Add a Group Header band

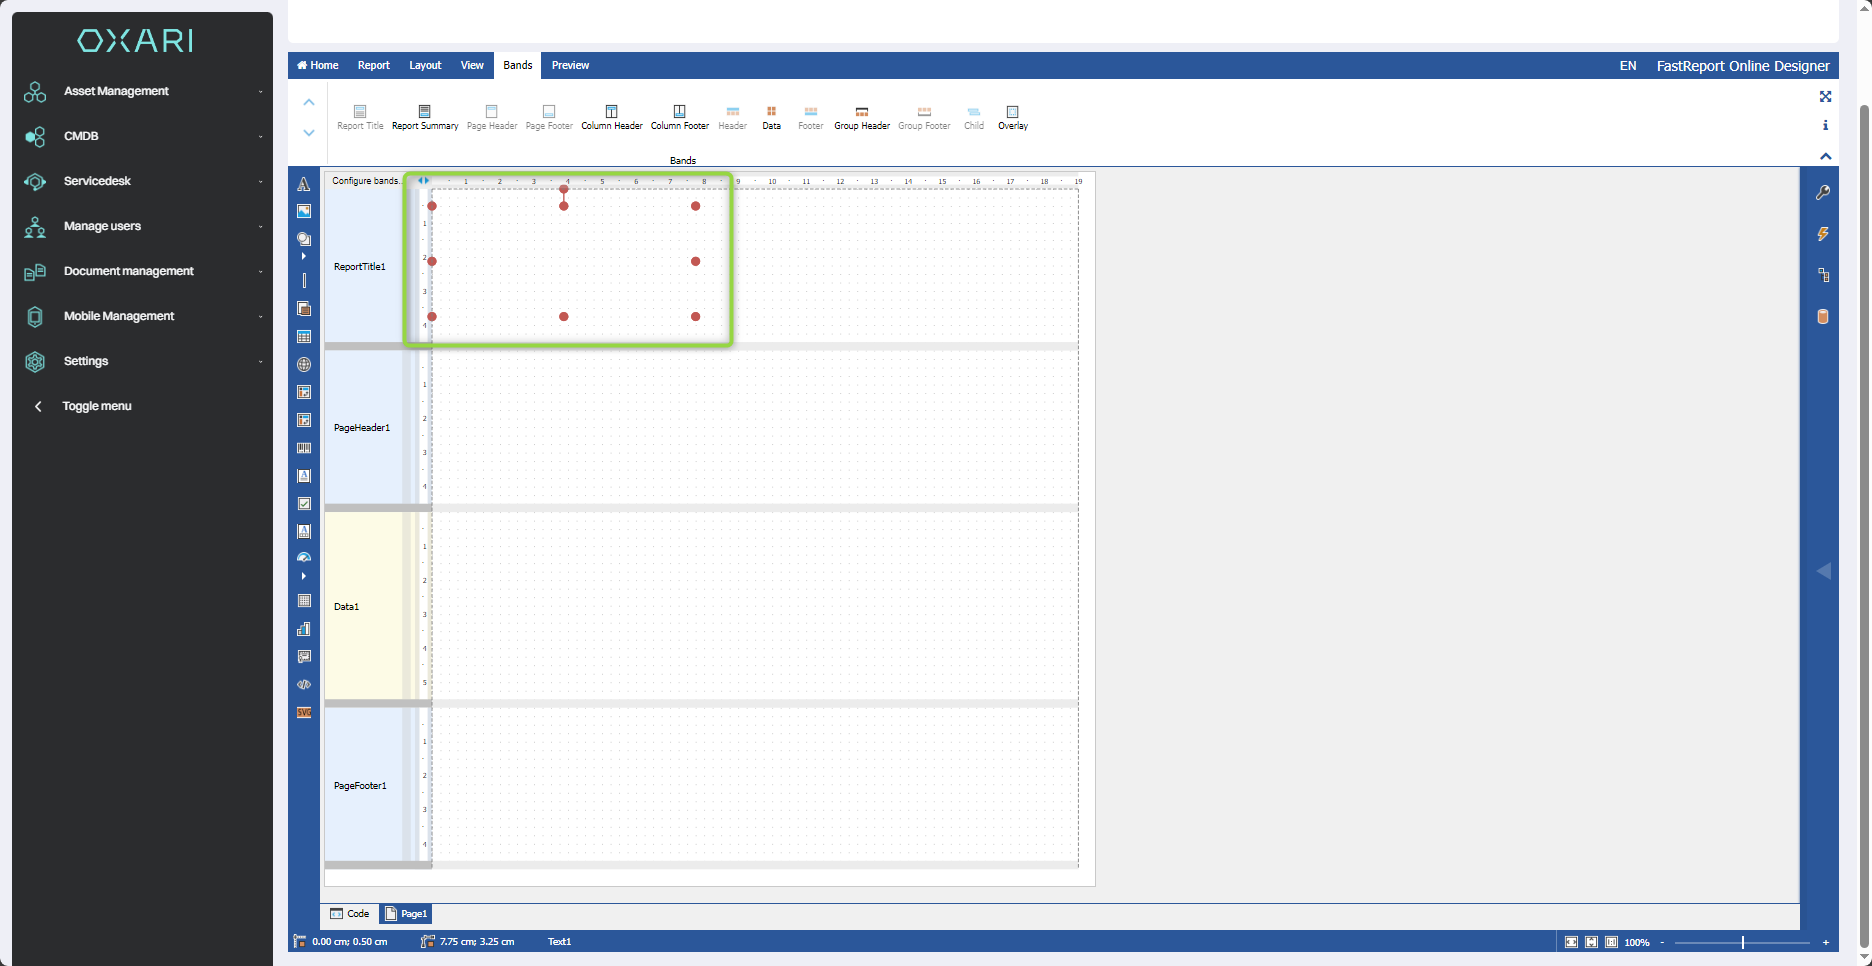862,117
